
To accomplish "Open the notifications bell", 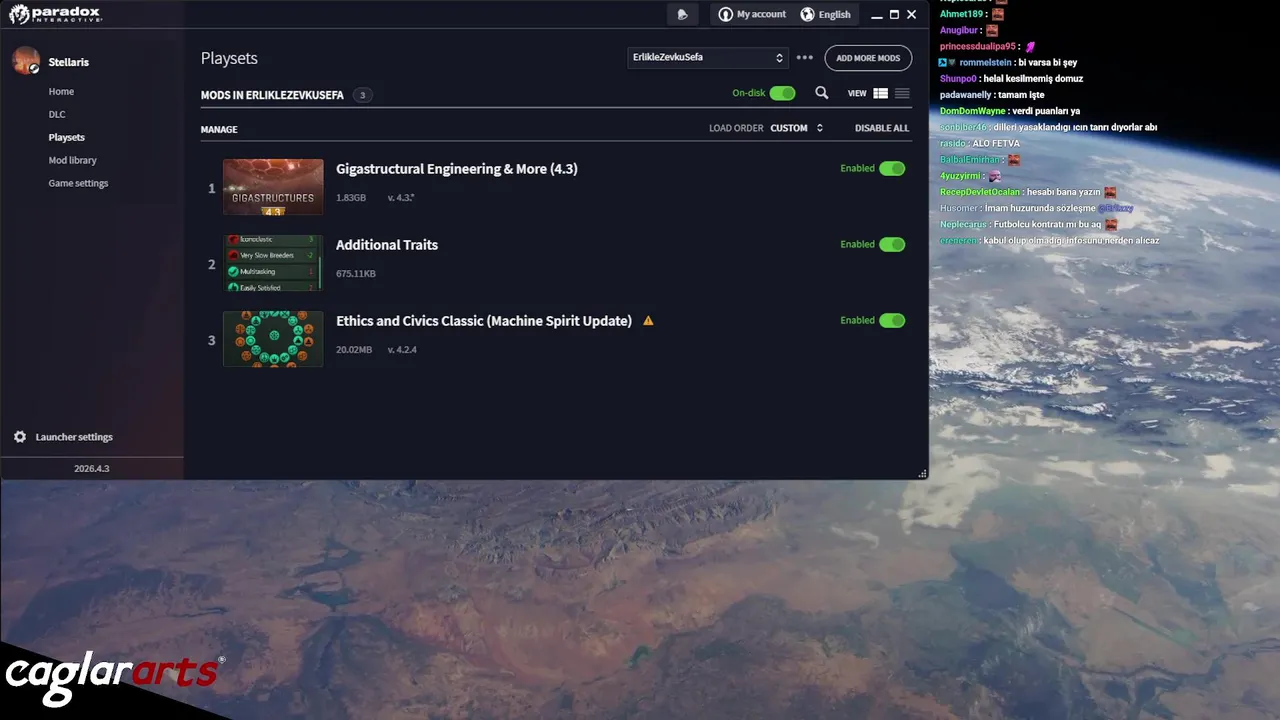I will click(682, 14).
